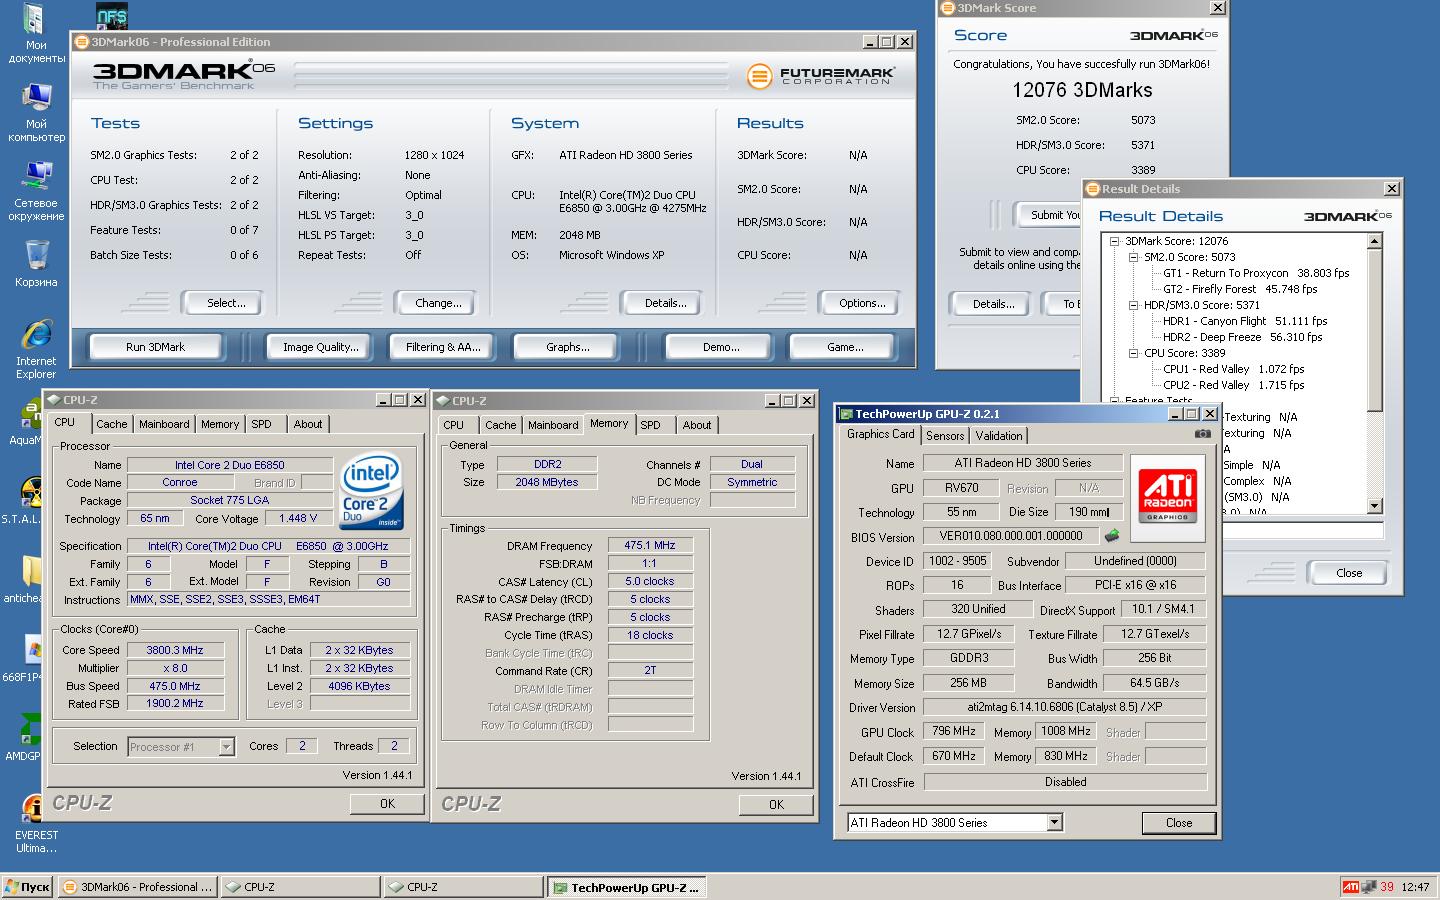Screen dimensions: 1440x900
Task: Click the Core Speed 3800.3 MHz value
Action: (174, 650)
